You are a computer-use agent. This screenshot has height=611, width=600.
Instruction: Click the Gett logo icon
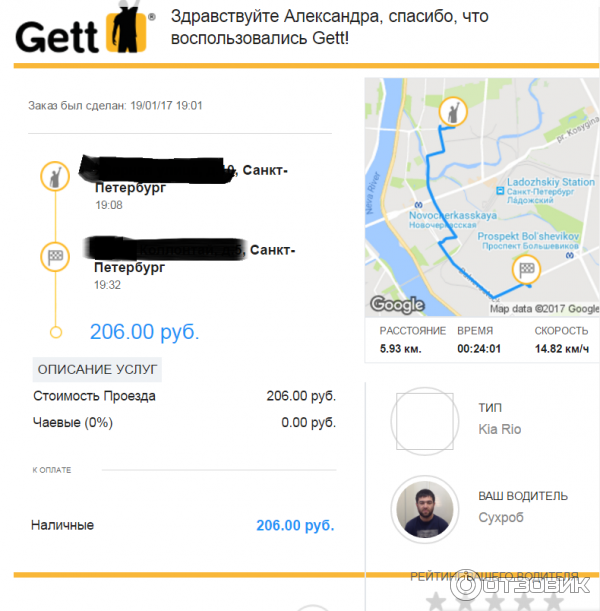click(x=126, y=31)
